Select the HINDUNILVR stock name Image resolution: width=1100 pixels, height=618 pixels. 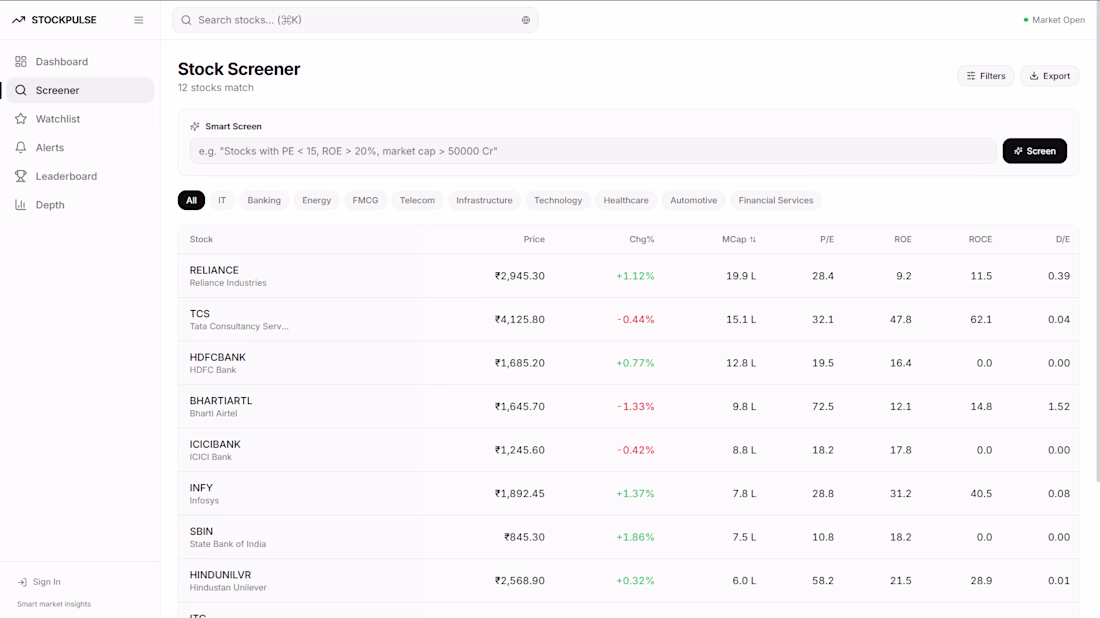220,575
